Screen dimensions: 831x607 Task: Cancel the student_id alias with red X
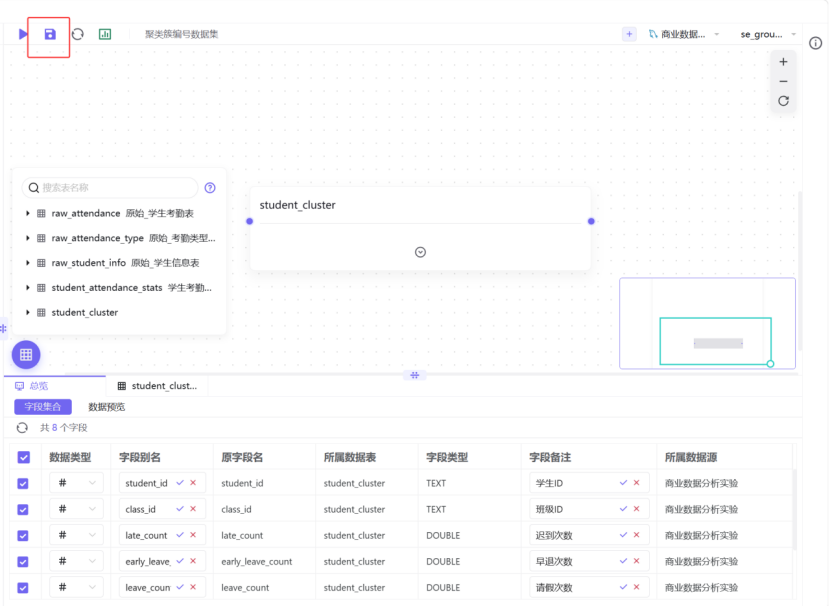193,483
